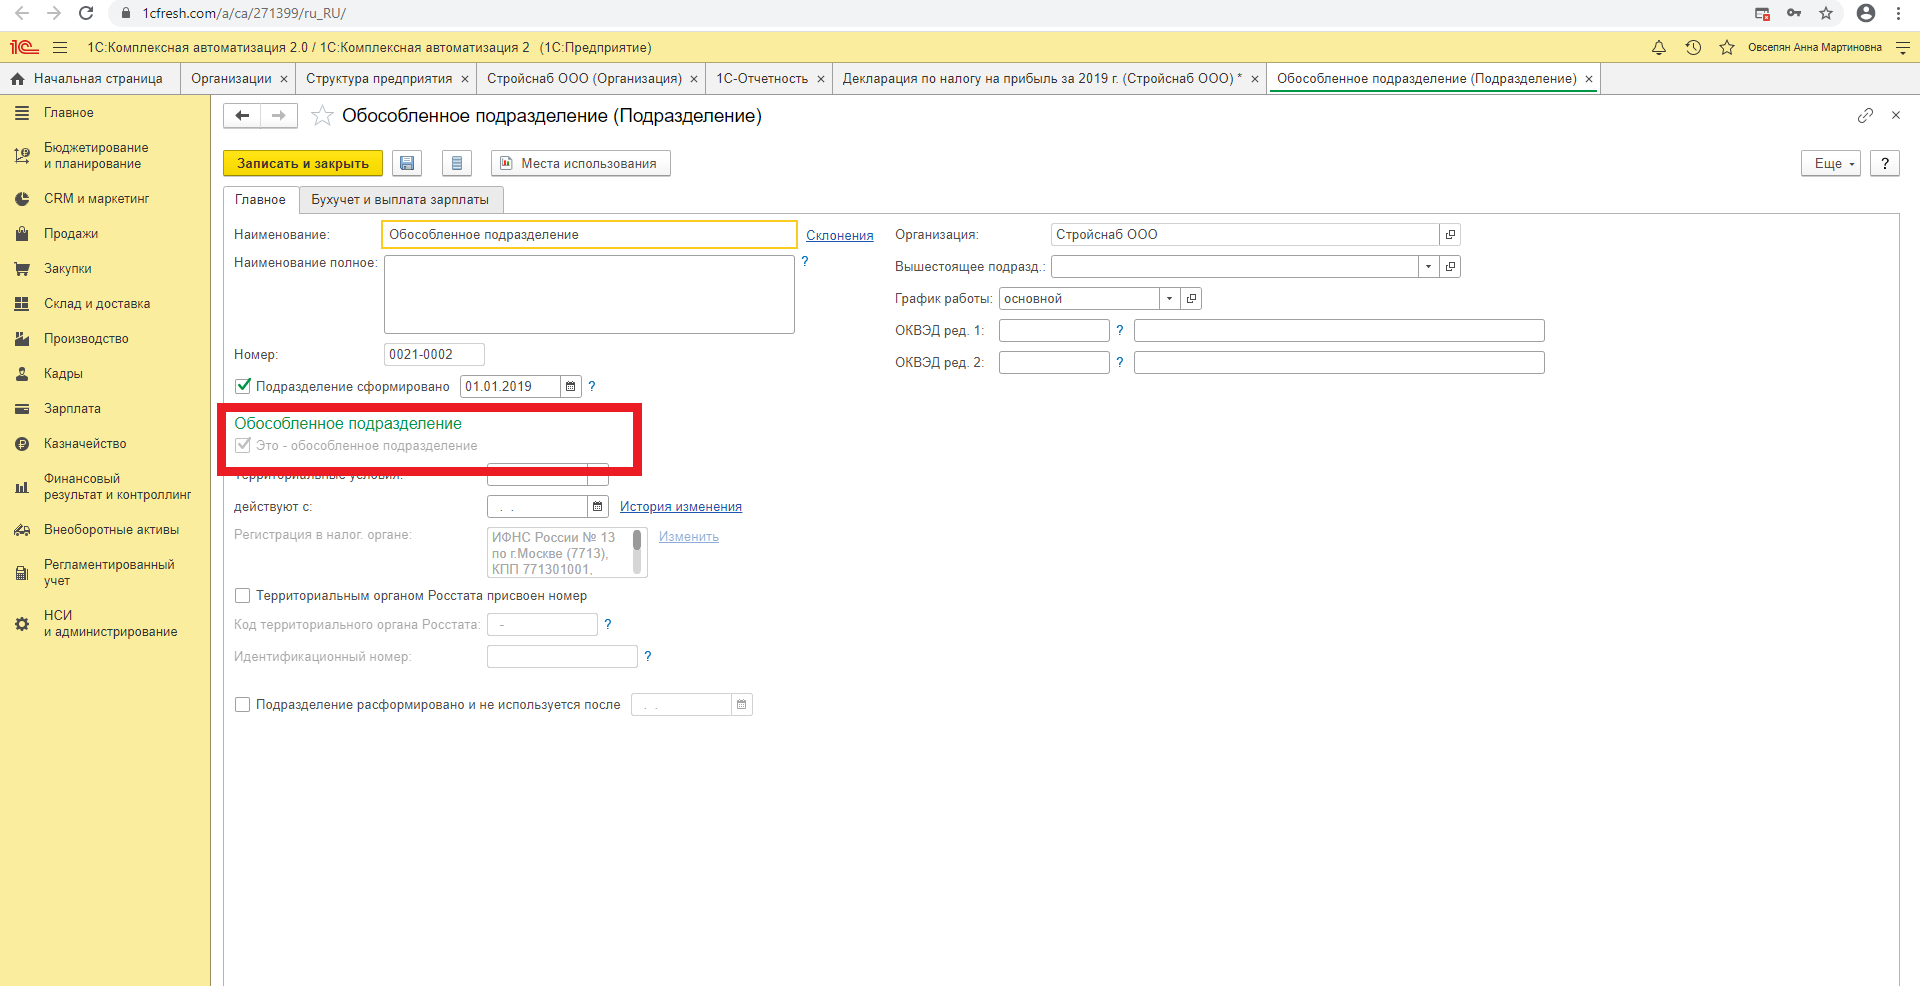This screenshot has width=1920, height=986.
Task: Click the Наименование полное text area
Action: point(589,294)
